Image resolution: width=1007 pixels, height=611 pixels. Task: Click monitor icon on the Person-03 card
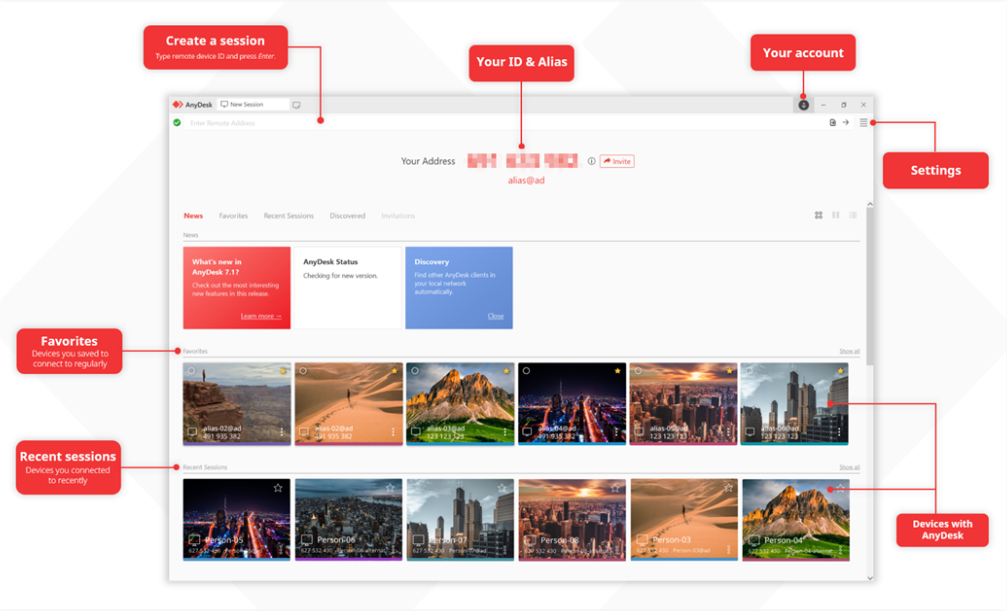642,540
